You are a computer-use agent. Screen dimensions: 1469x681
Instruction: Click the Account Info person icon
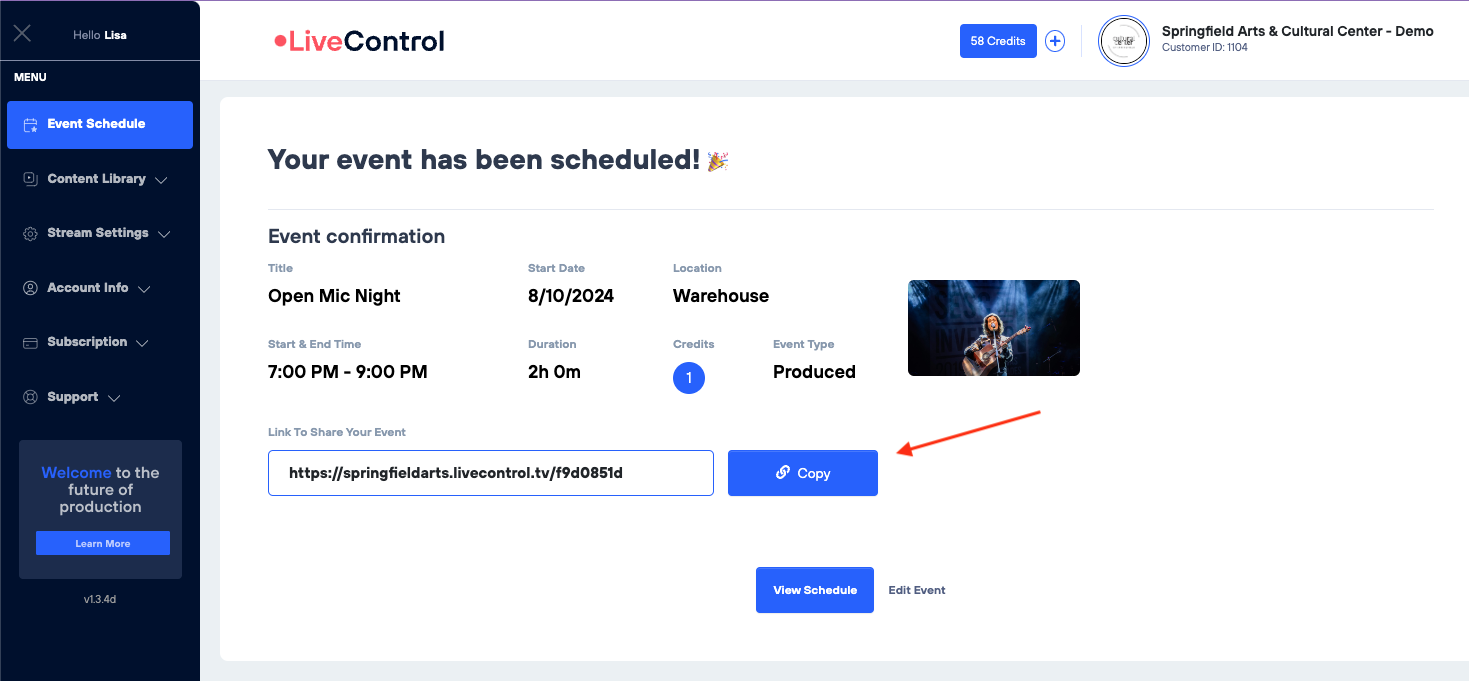point(29,287)
